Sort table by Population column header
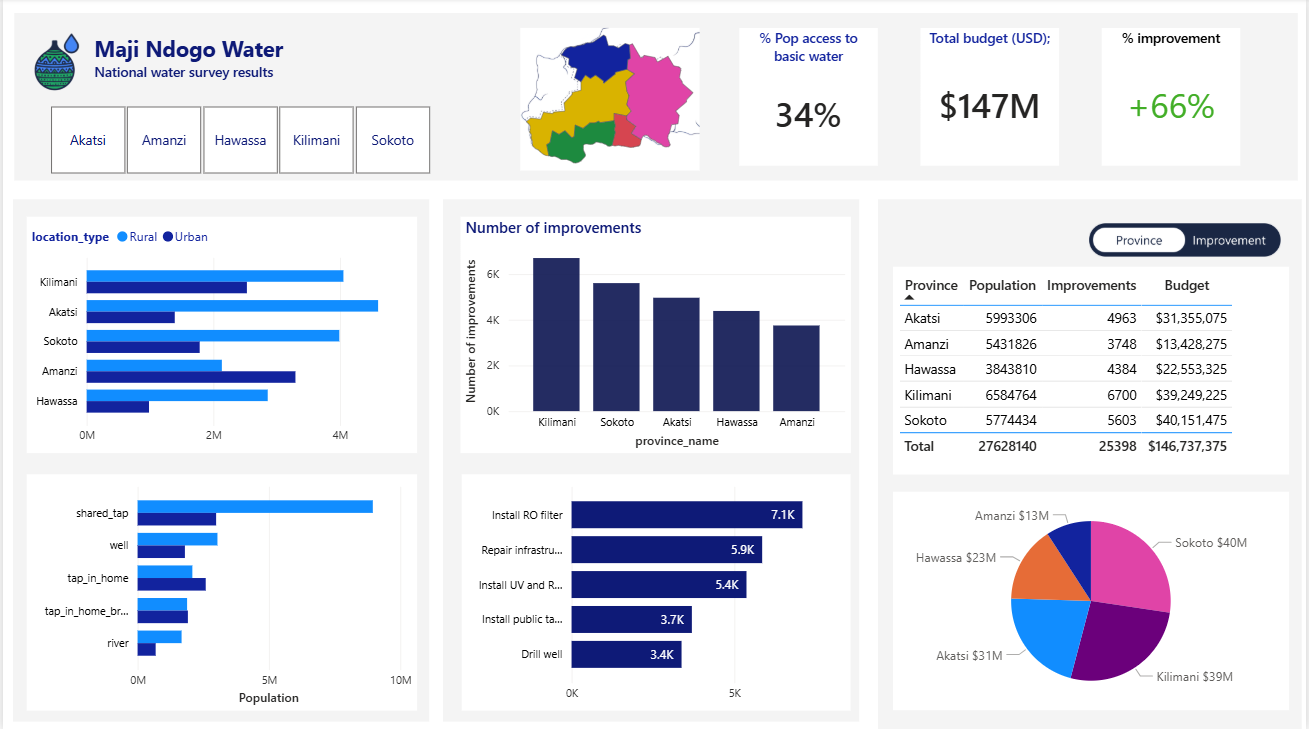Image resolution: width=1309 pixels, height=729 pixels. (x=1002, y=285)
